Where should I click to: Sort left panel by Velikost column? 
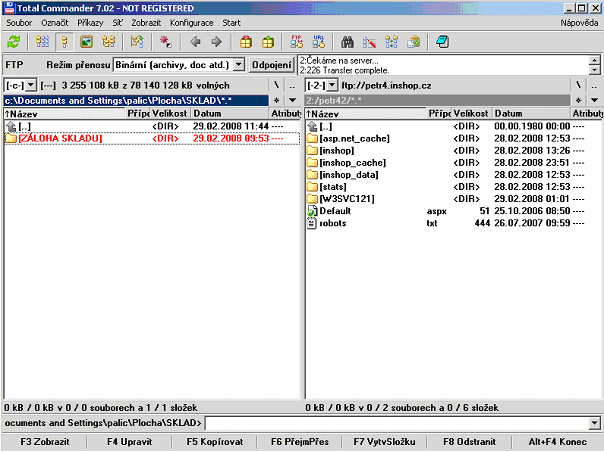tap(170, 114)
